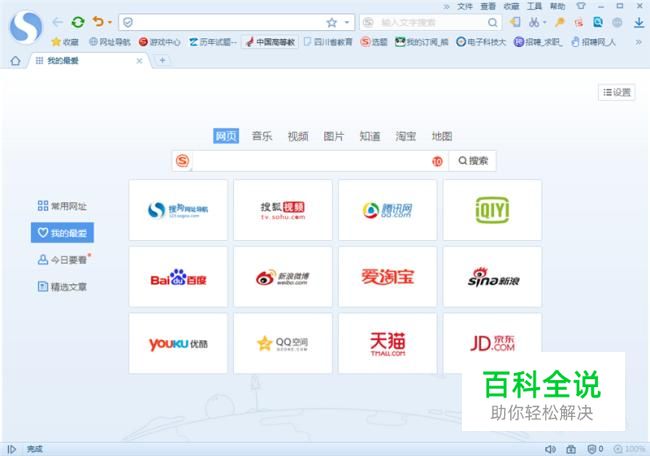Expand the bookmarks bar overflow chevrons

[638, 42]
